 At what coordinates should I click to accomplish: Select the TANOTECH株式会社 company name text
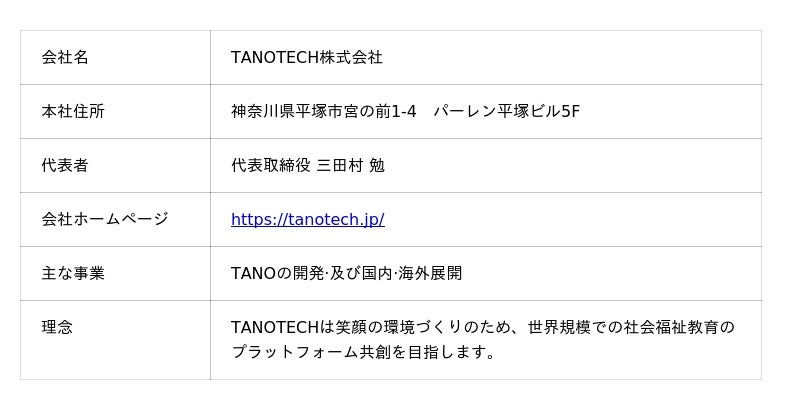click(x=306, y=58)
